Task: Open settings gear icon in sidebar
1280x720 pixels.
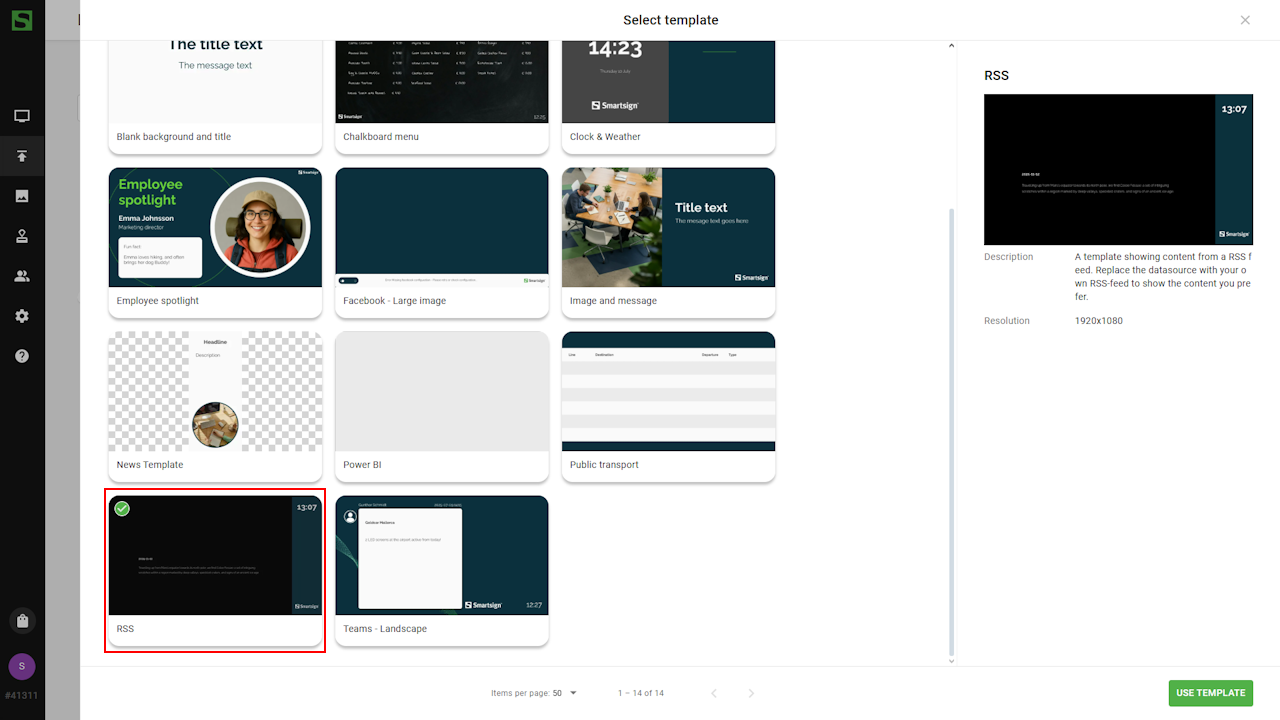Action: tap(22, 316)
